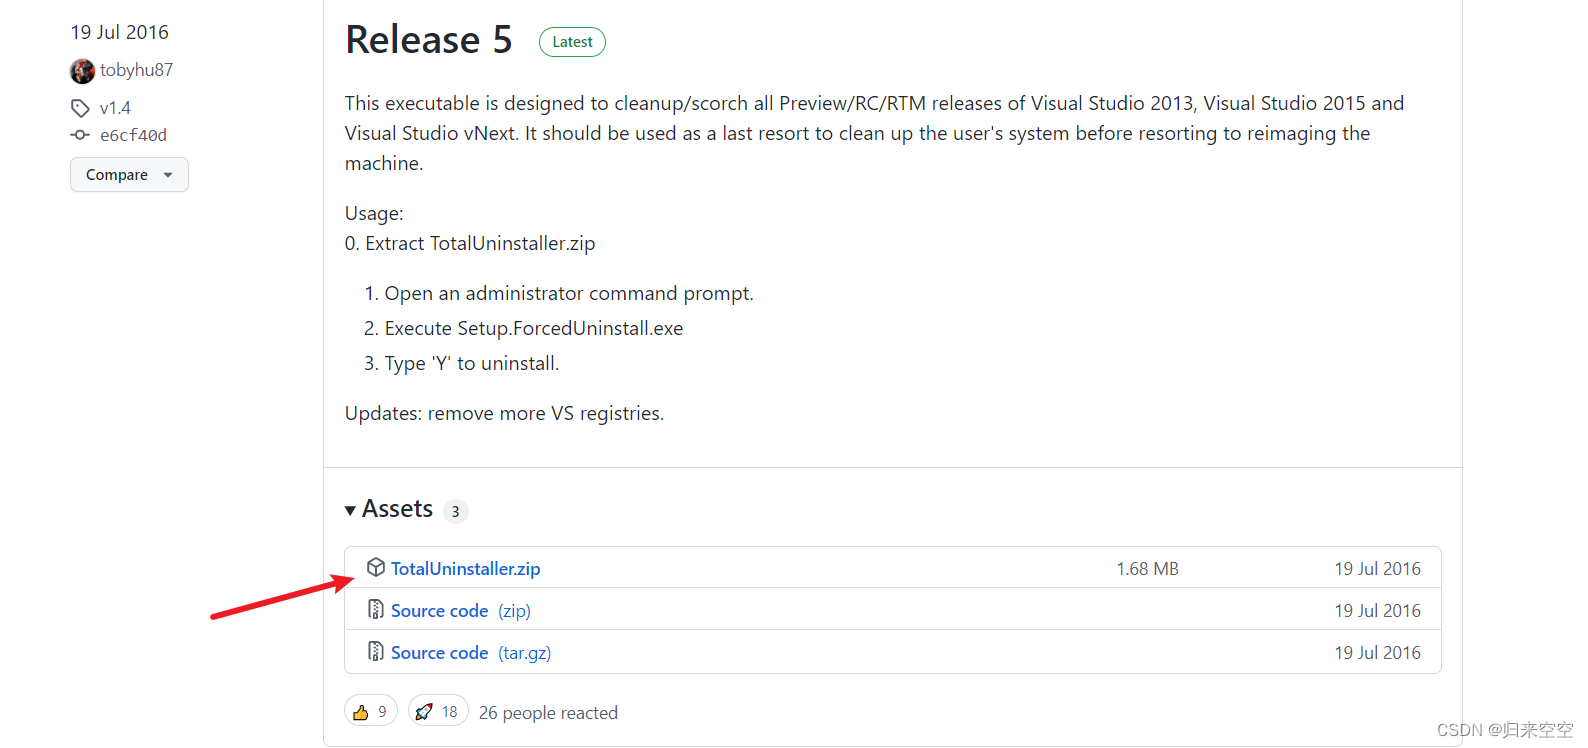Download Source code (tar.gz)
The height and width of the screenshot is (748, 1588).
(x=471, y=652)
